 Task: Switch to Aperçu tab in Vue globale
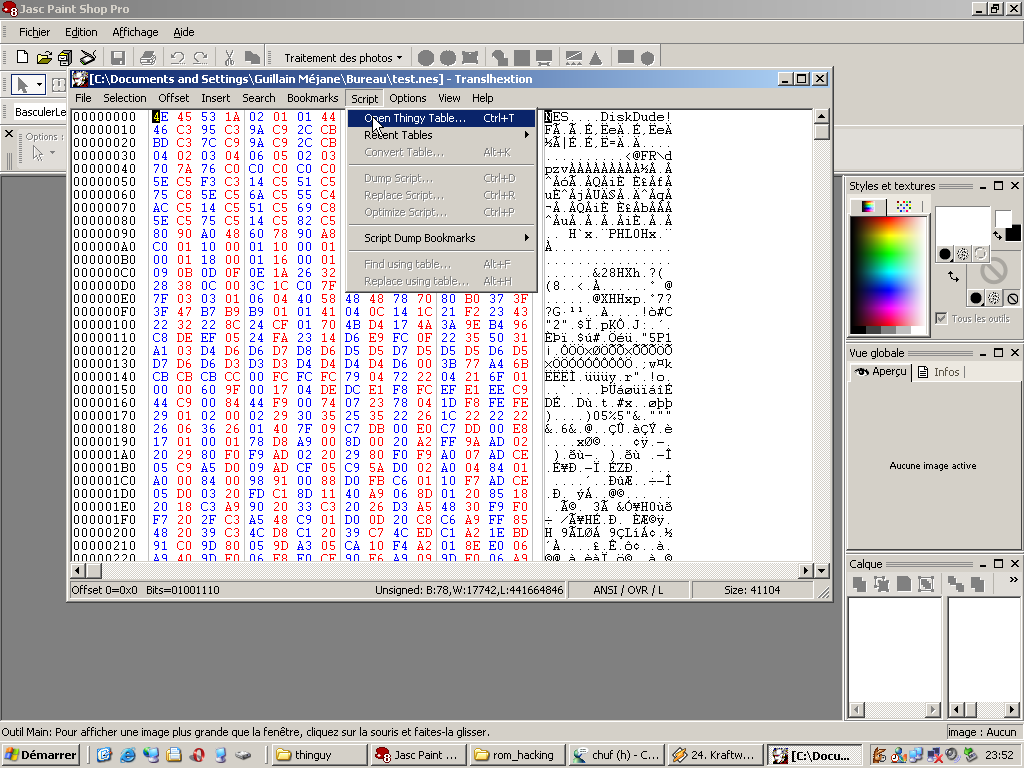880,372
